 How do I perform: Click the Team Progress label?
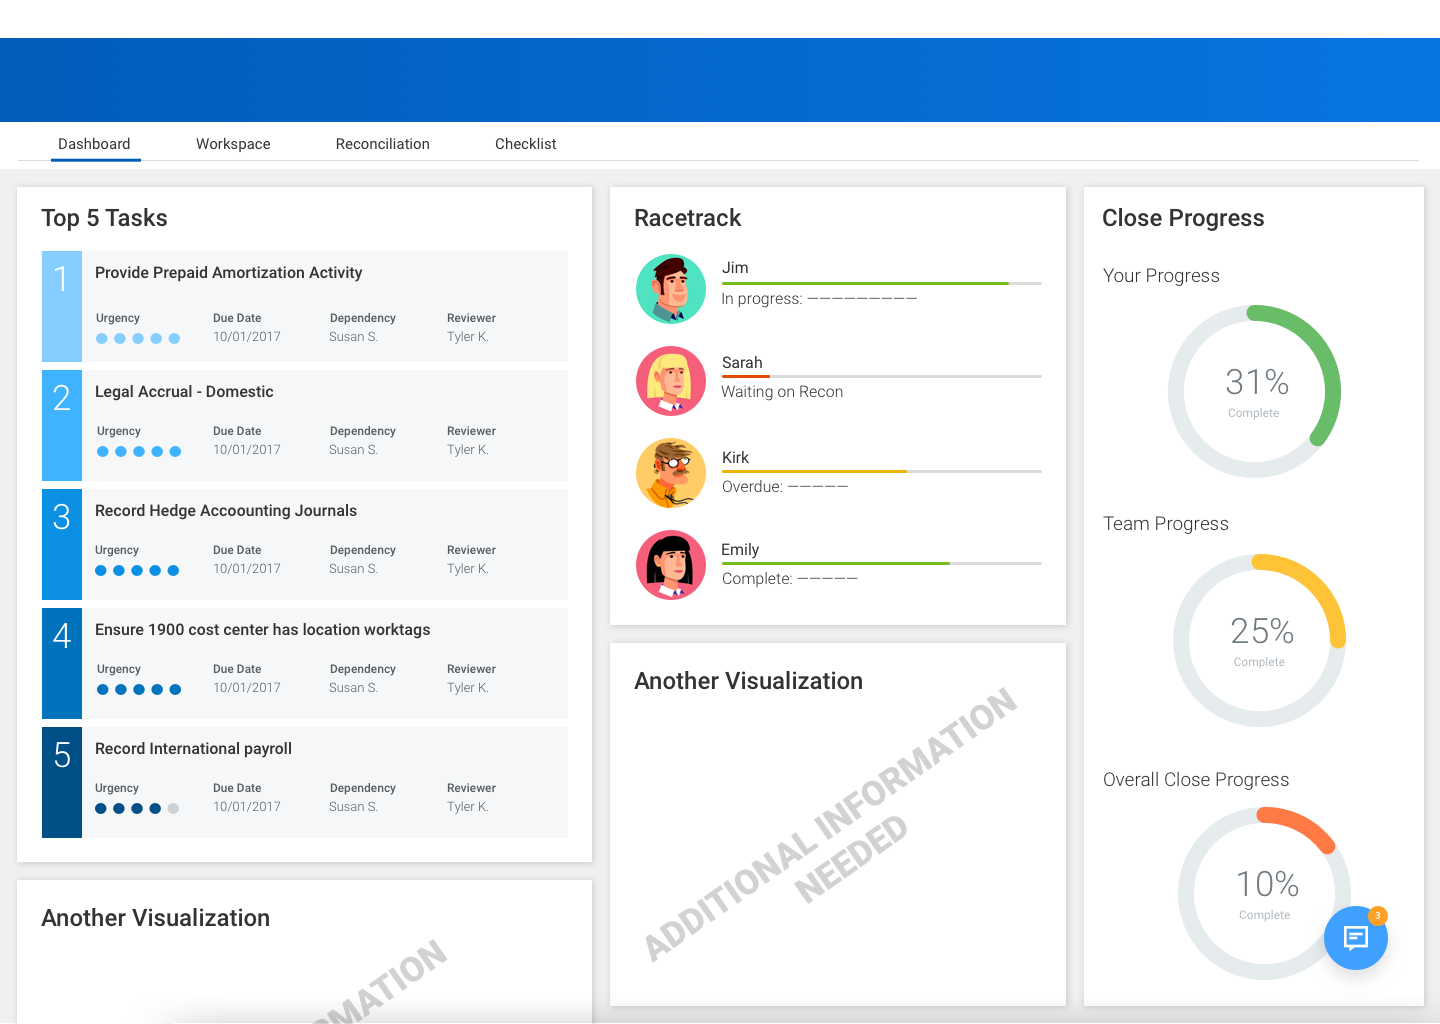point(1166,524)
